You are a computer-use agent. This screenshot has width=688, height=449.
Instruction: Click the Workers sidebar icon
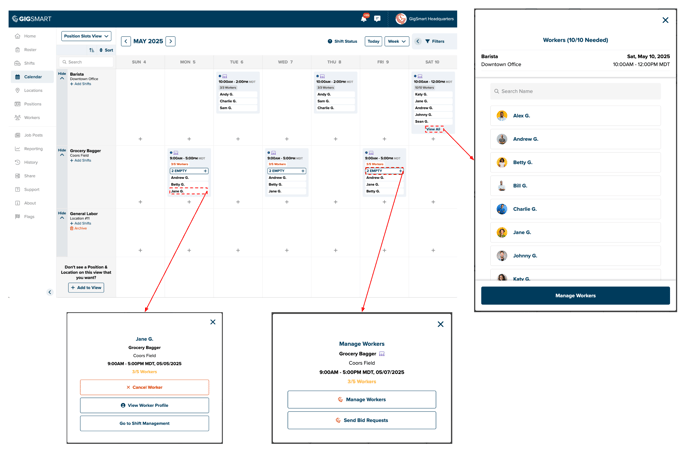(18, 118)
